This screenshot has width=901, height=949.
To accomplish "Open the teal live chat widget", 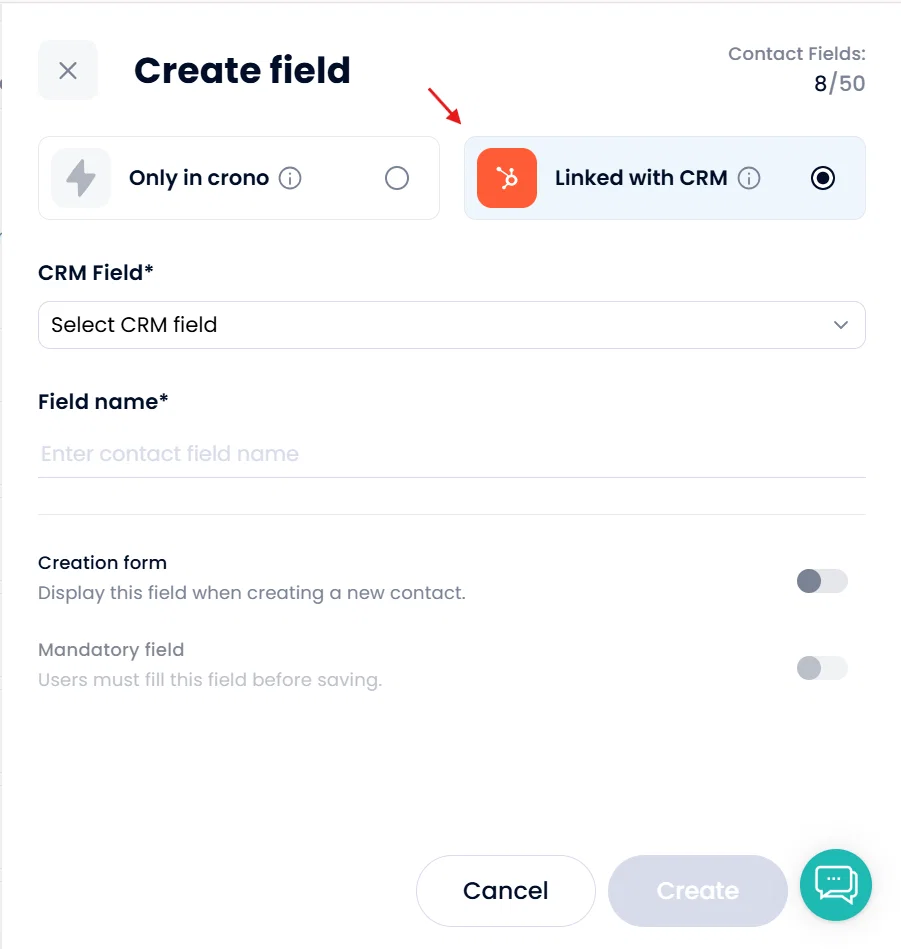I will point(836,885).
